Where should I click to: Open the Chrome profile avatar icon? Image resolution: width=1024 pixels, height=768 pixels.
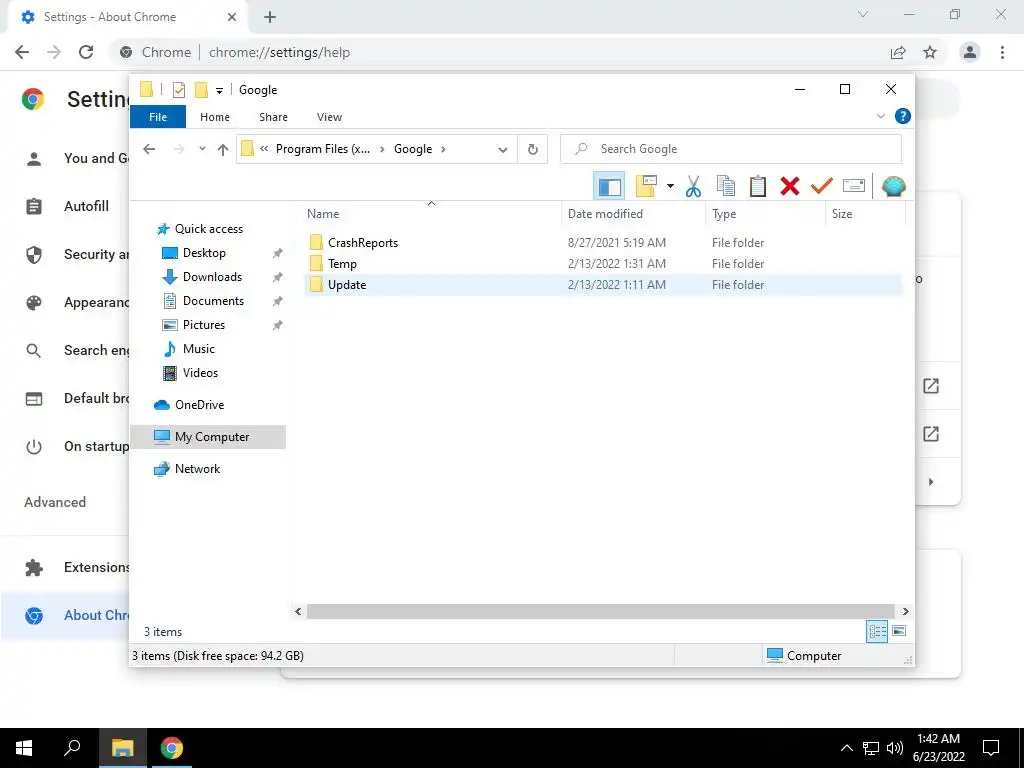tap(970, 52)
